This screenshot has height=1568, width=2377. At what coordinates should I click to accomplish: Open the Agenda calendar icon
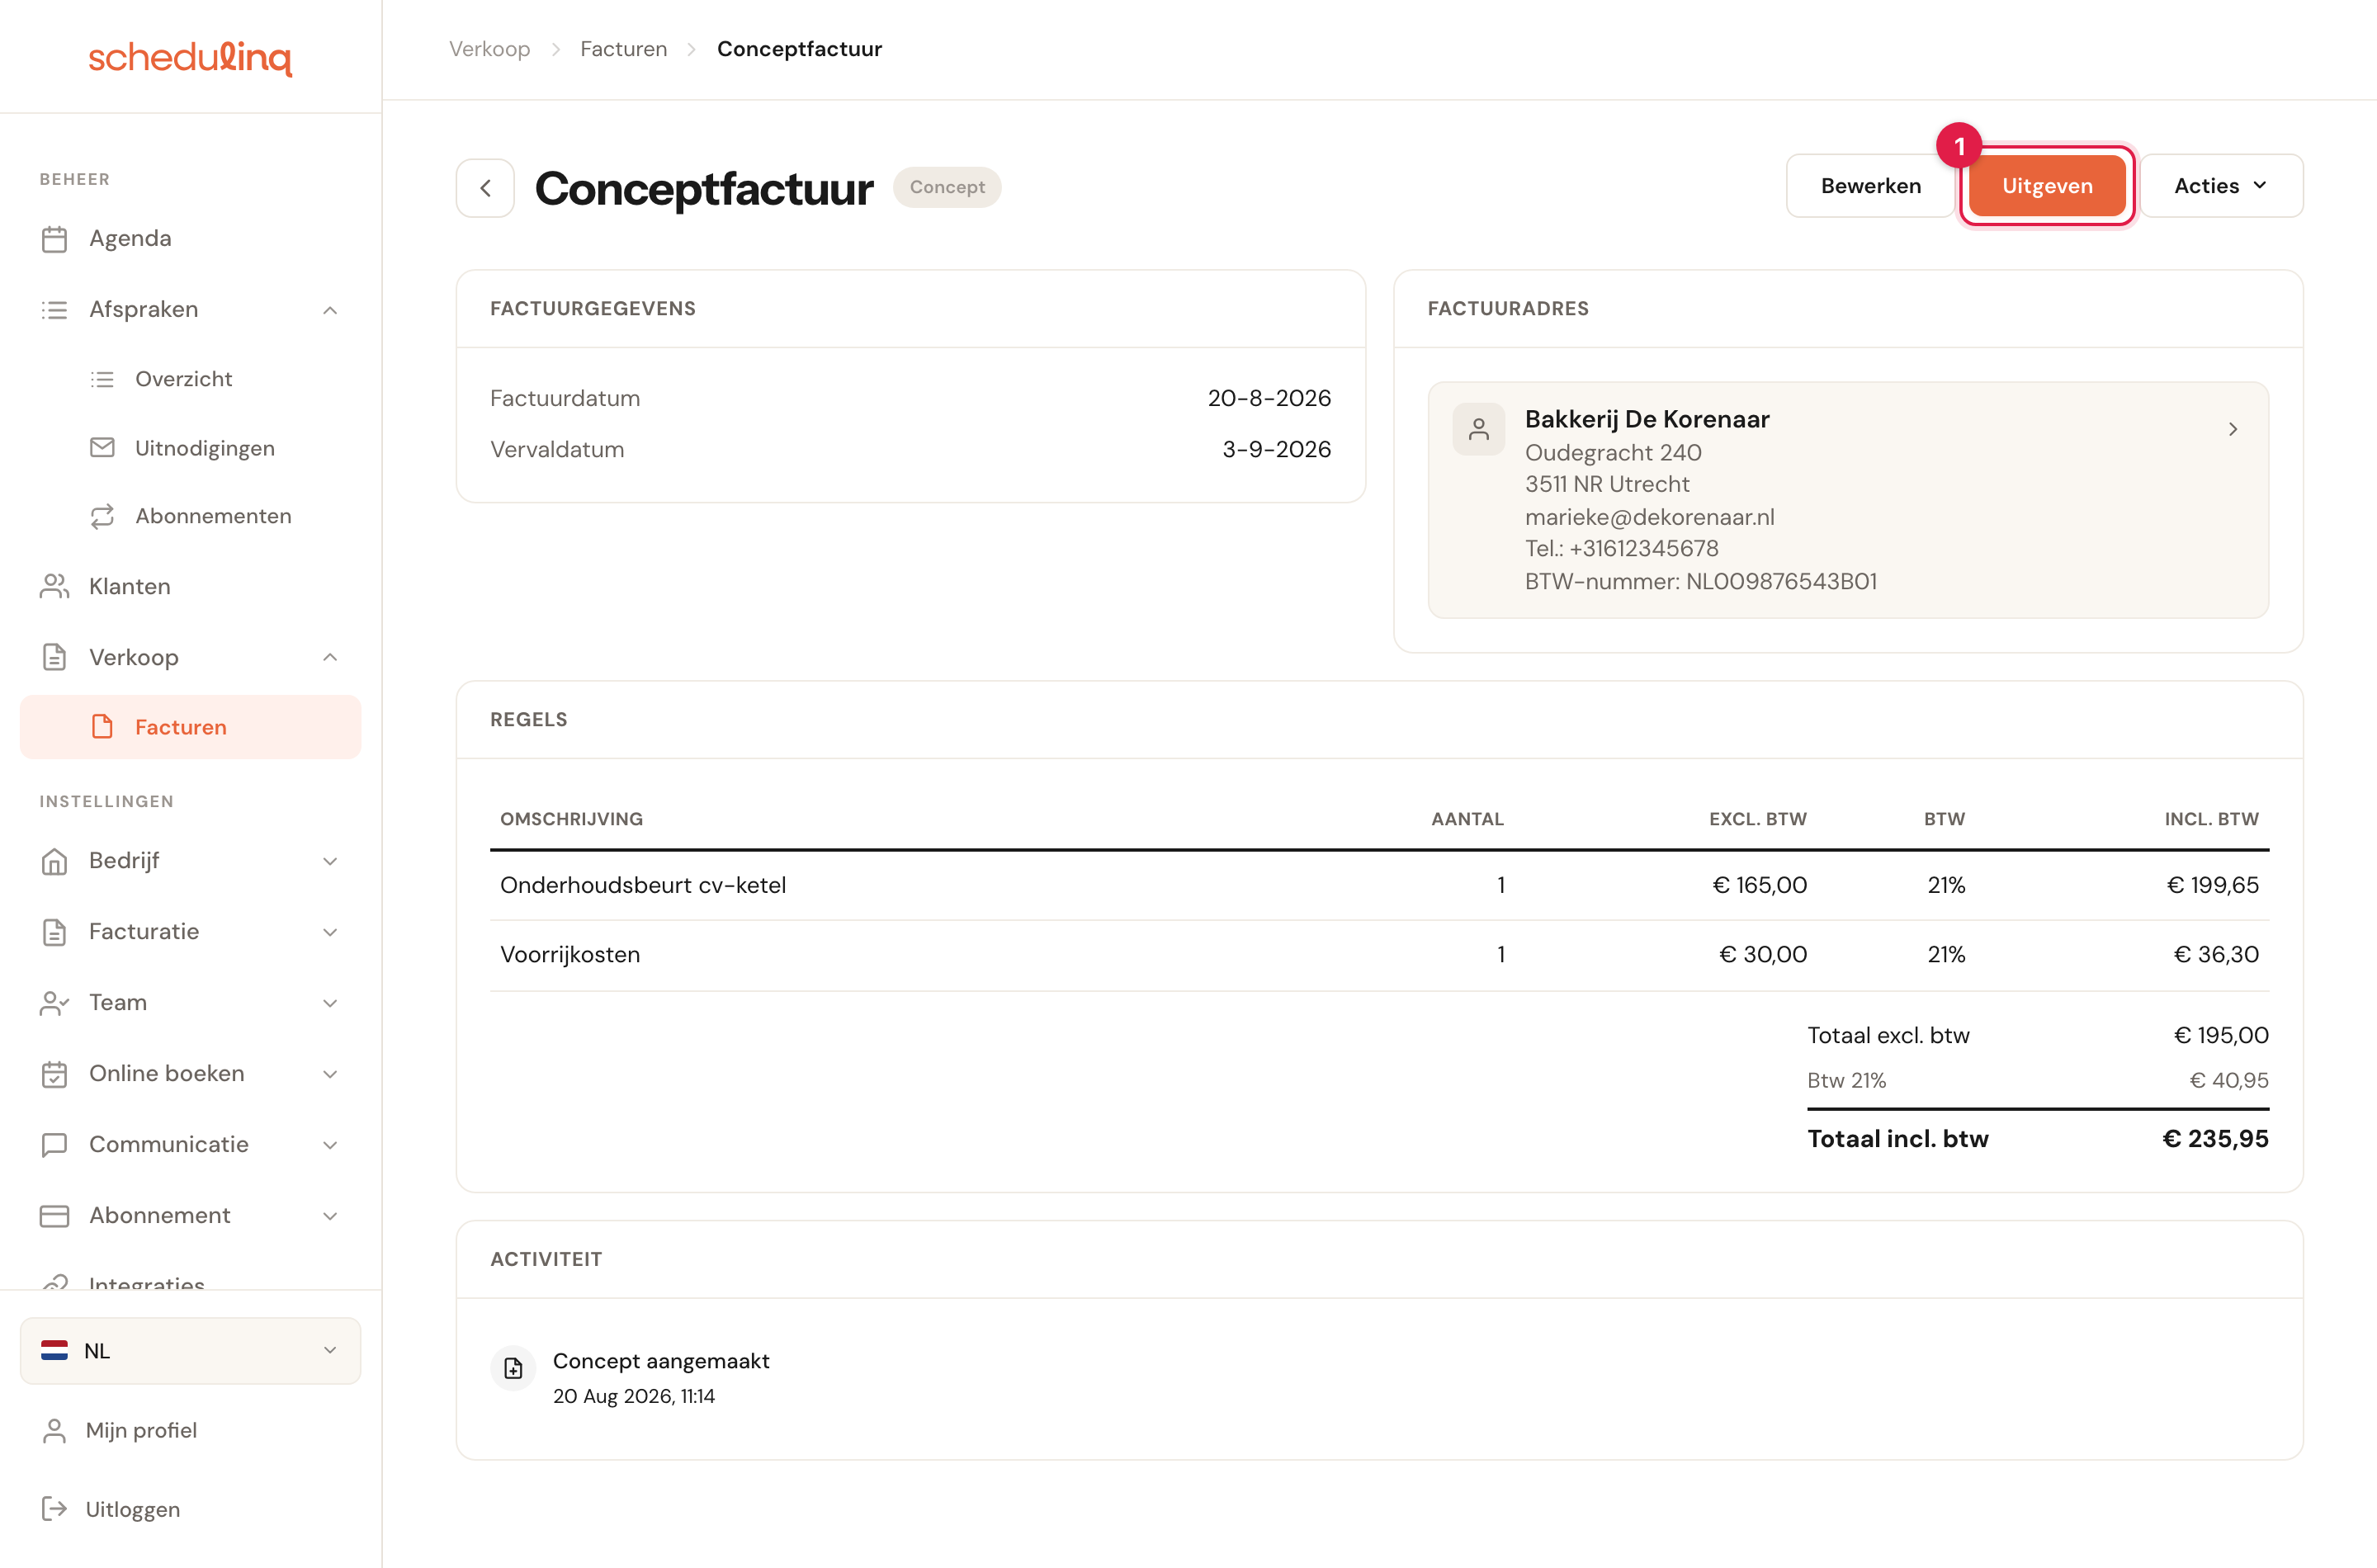point(55,239)
